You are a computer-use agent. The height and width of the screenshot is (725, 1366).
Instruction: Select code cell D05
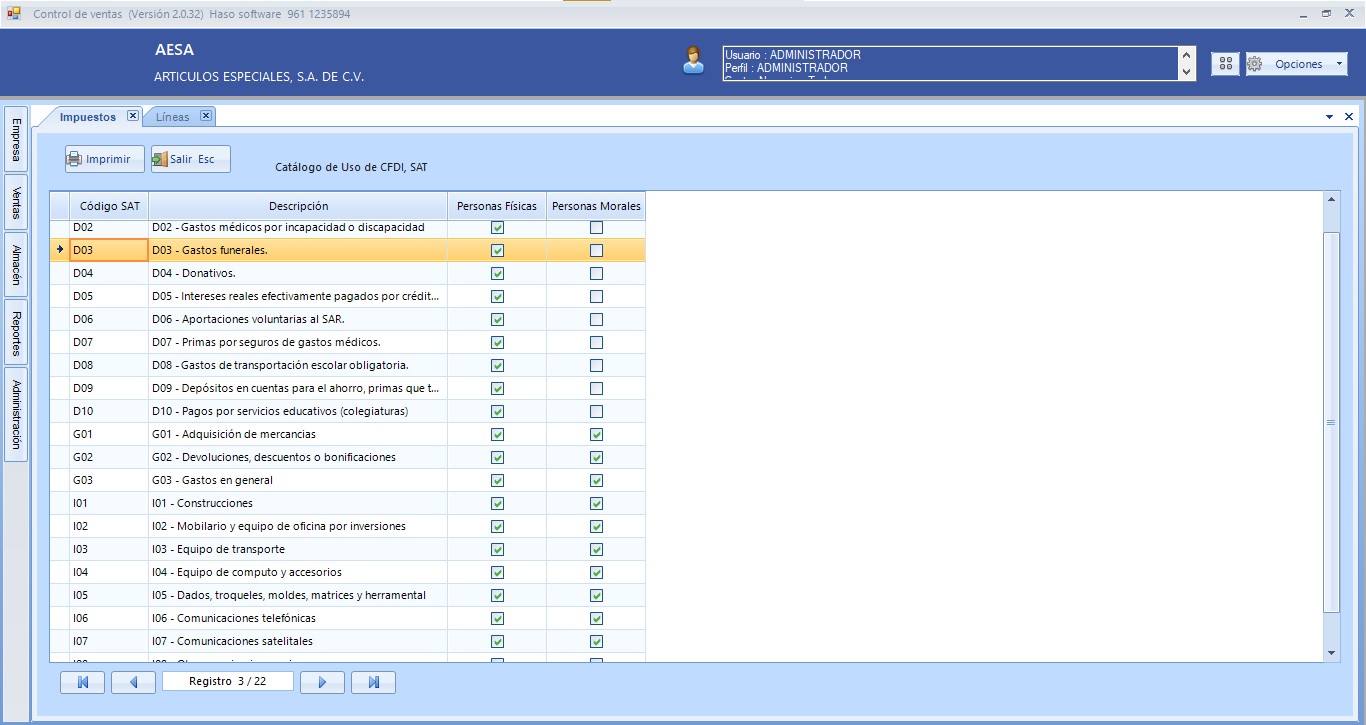pyautogui.click(x=110, y=297)
